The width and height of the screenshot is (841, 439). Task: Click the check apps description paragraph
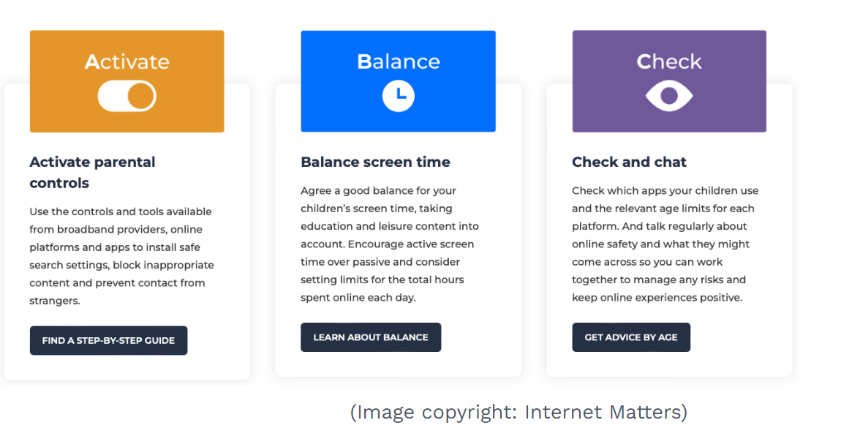(665, 244)
